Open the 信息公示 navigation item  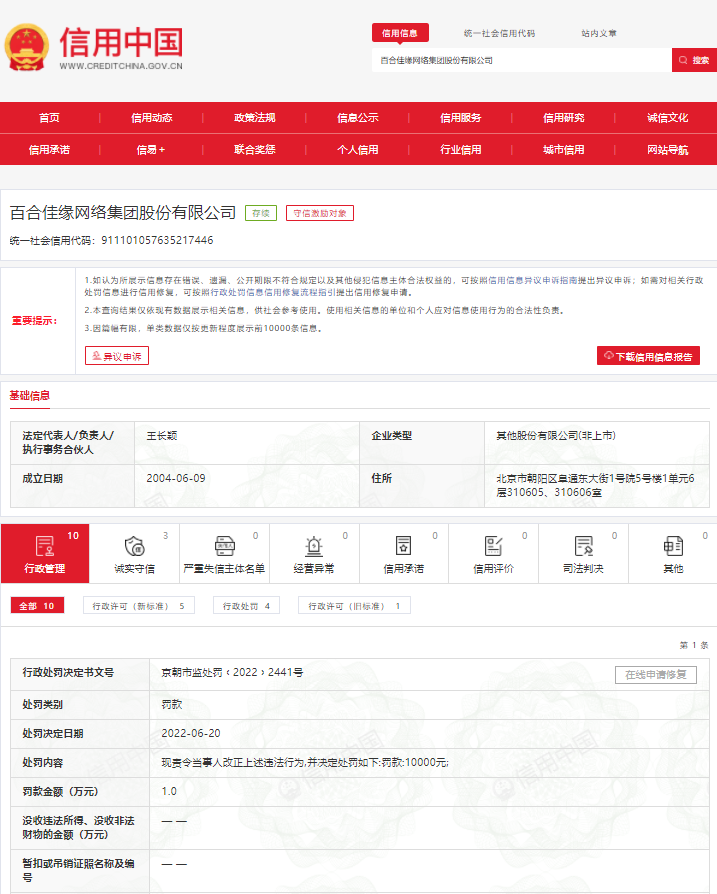[x=358, y=117]
